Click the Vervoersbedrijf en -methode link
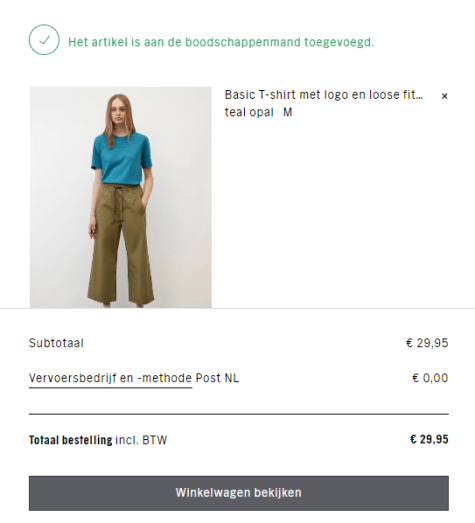475x523 pixels. click(110, 378)
